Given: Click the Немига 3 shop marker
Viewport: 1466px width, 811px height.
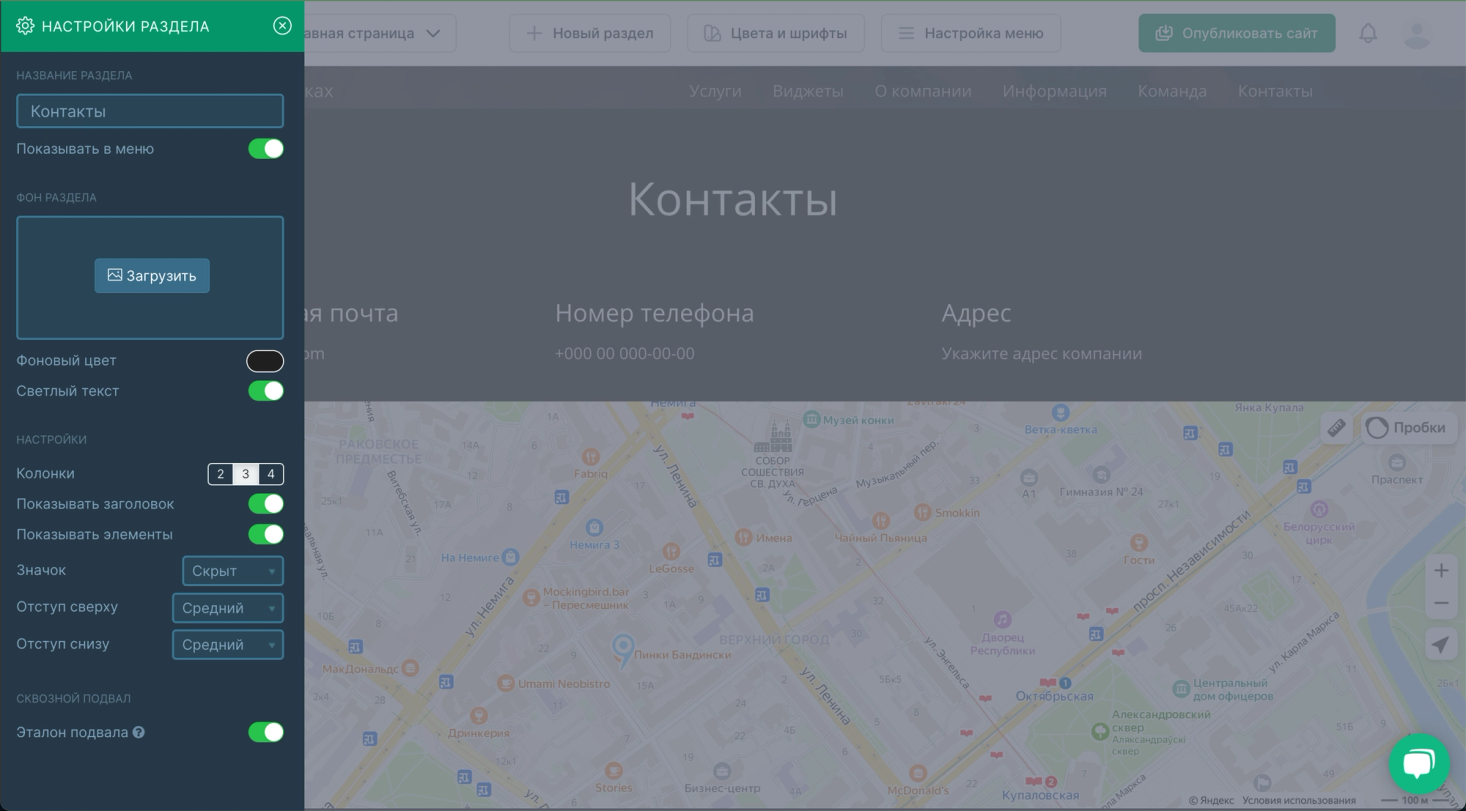Looking at the screenshot, I should click(595, 527).
